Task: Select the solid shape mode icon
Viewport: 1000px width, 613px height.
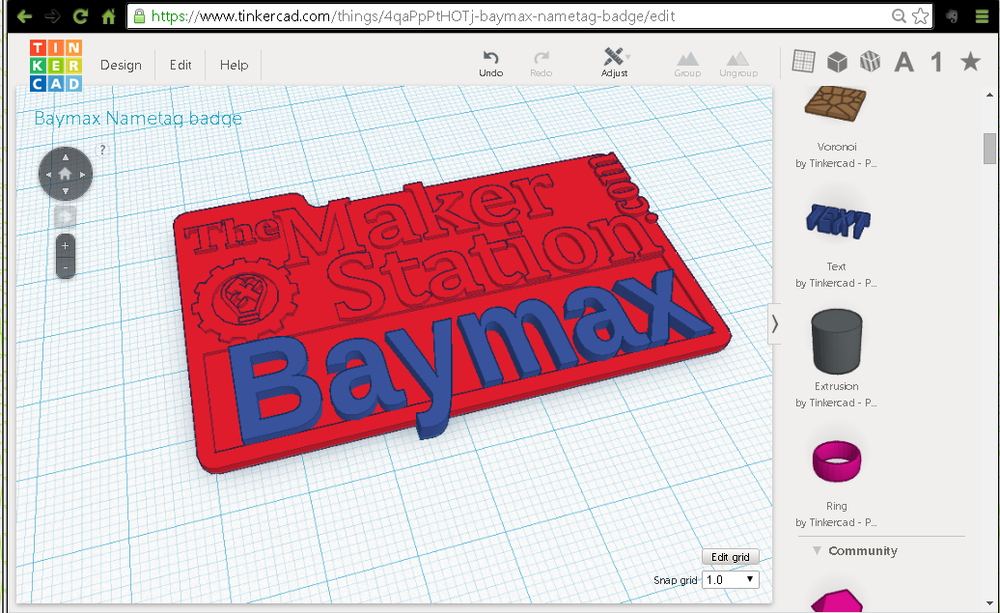Action: 836,61
